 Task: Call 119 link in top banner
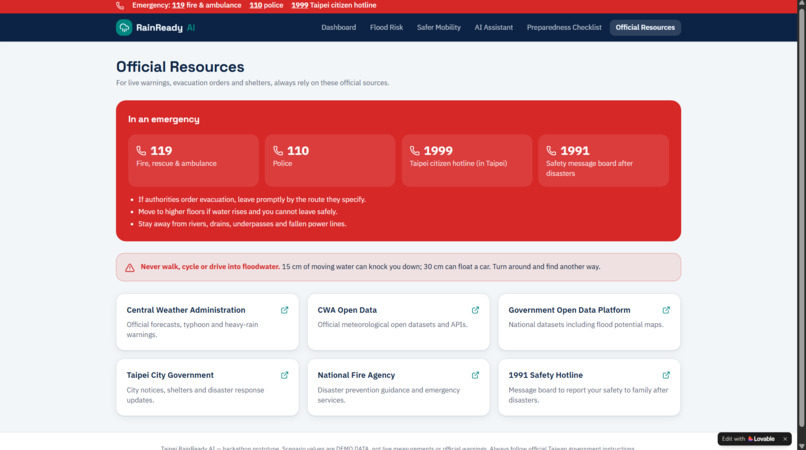pyautogui.click(x=178, y=5)
